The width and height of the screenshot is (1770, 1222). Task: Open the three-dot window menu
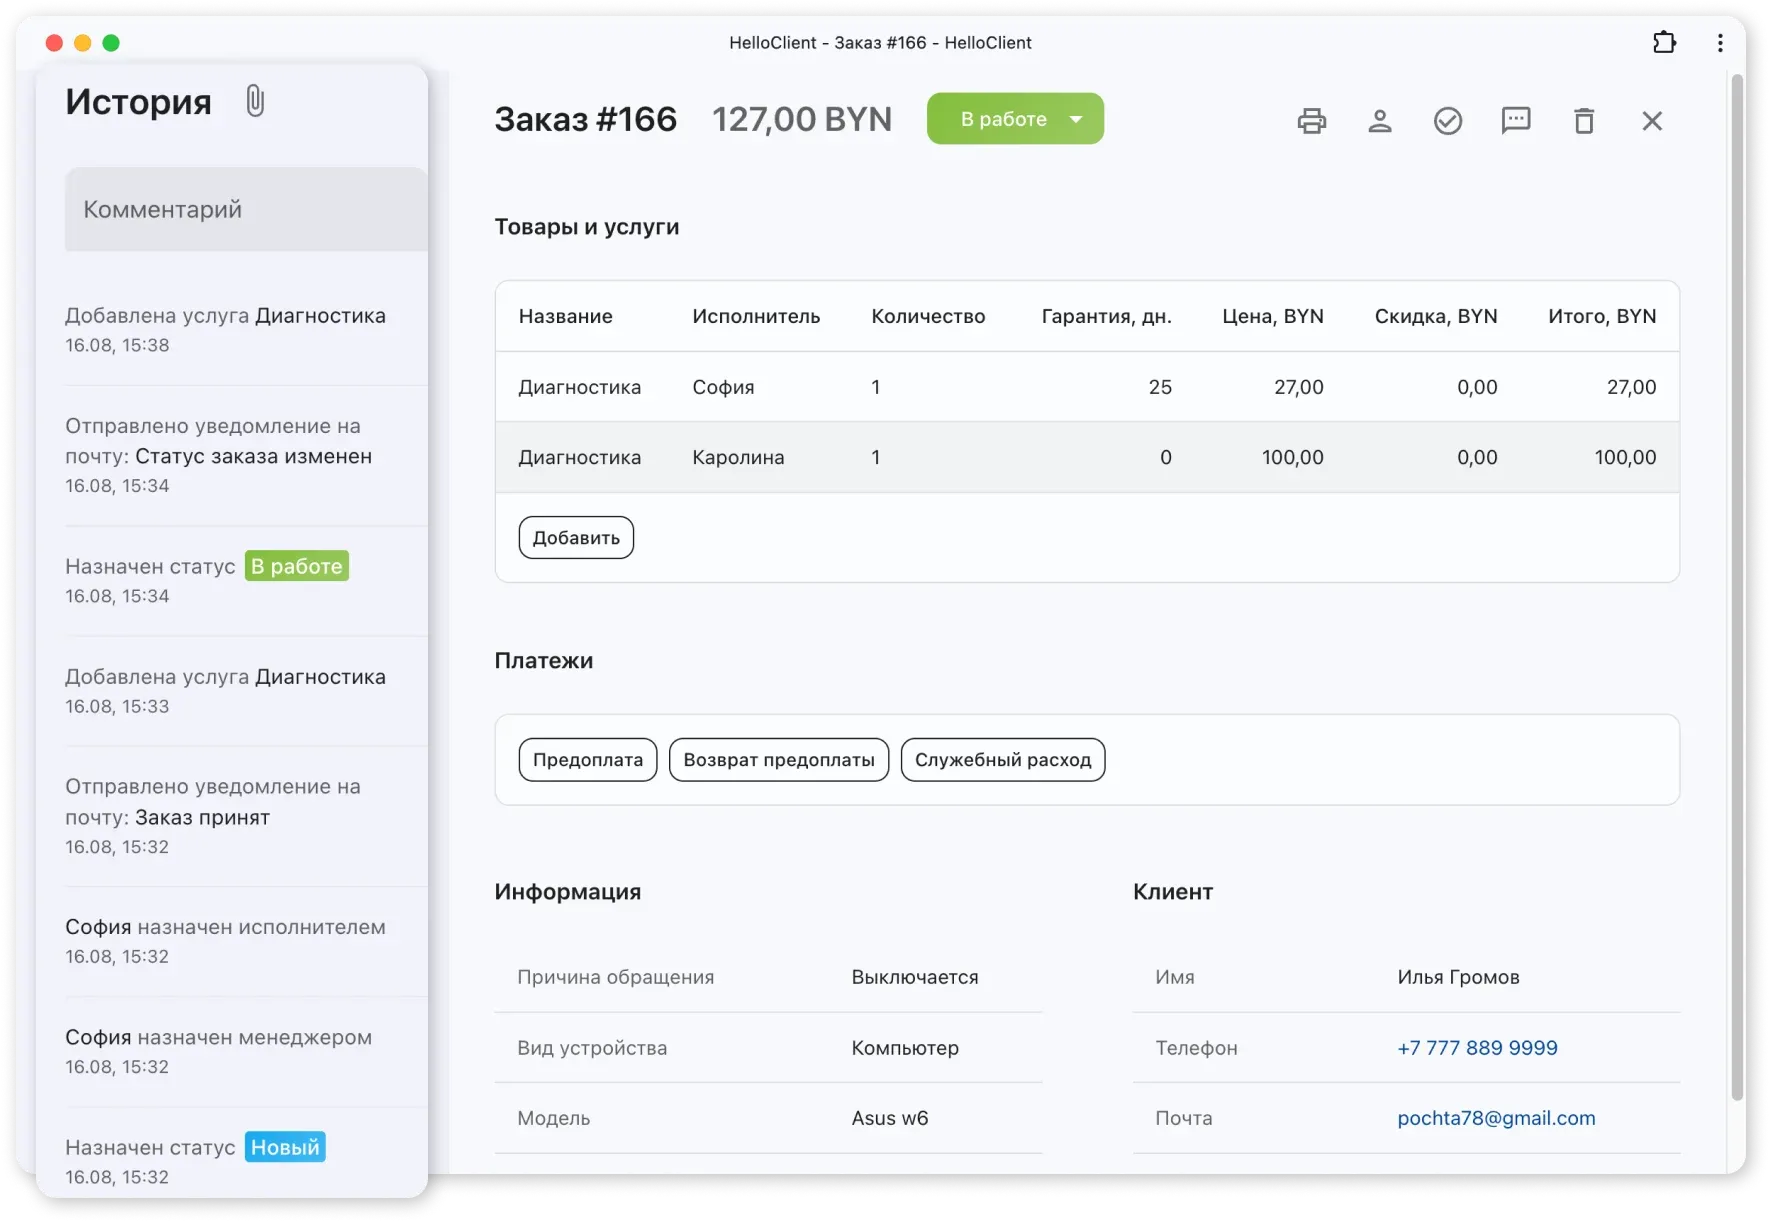(1719, 43)
